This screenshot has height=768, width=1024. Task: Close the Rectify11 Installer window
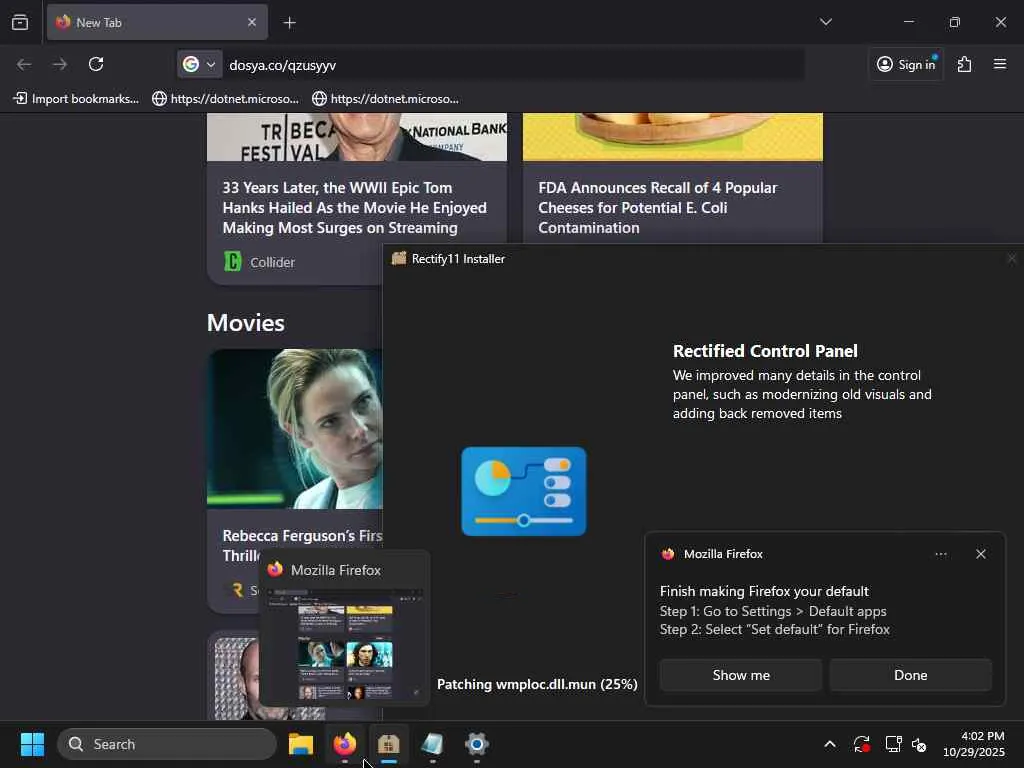[x=1012, y=259]
